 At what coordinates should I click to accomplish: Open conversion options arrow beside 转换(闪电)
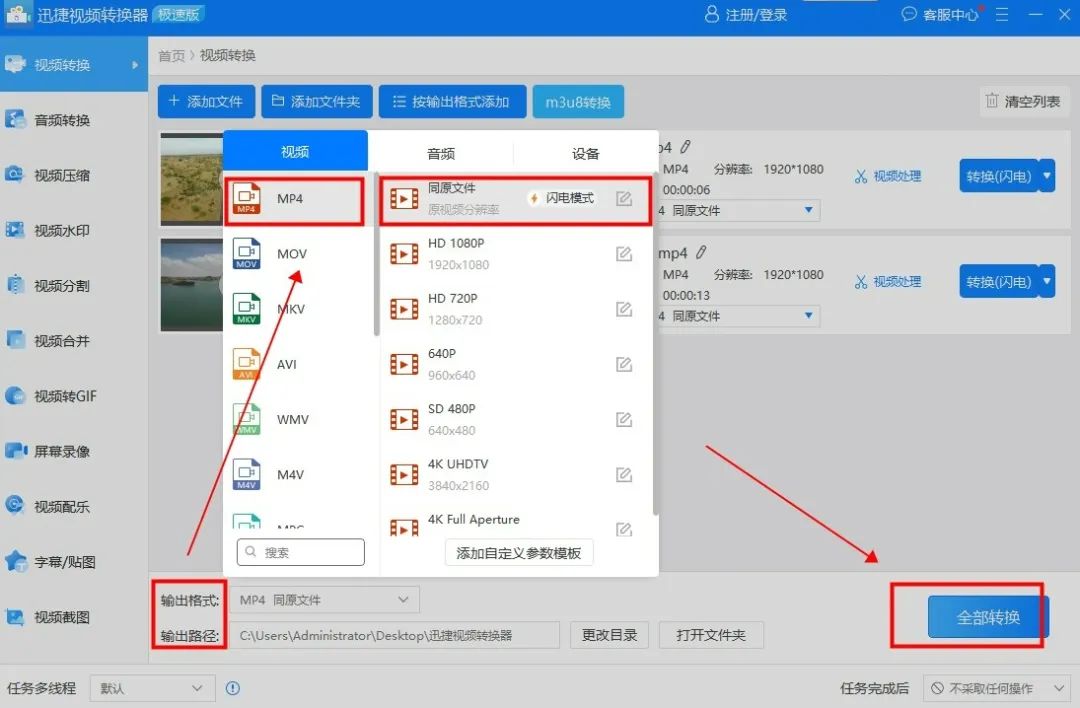pyautogui.click(x=1046, y=175)
